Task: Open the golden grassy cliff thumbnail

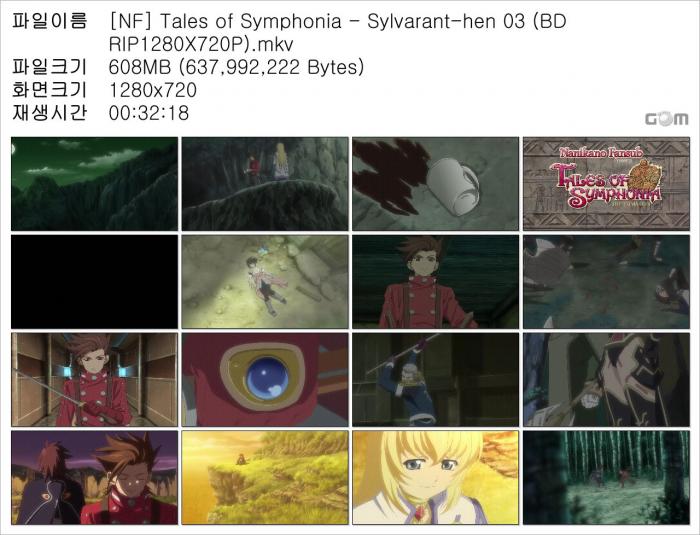Action: pos(265,477)
